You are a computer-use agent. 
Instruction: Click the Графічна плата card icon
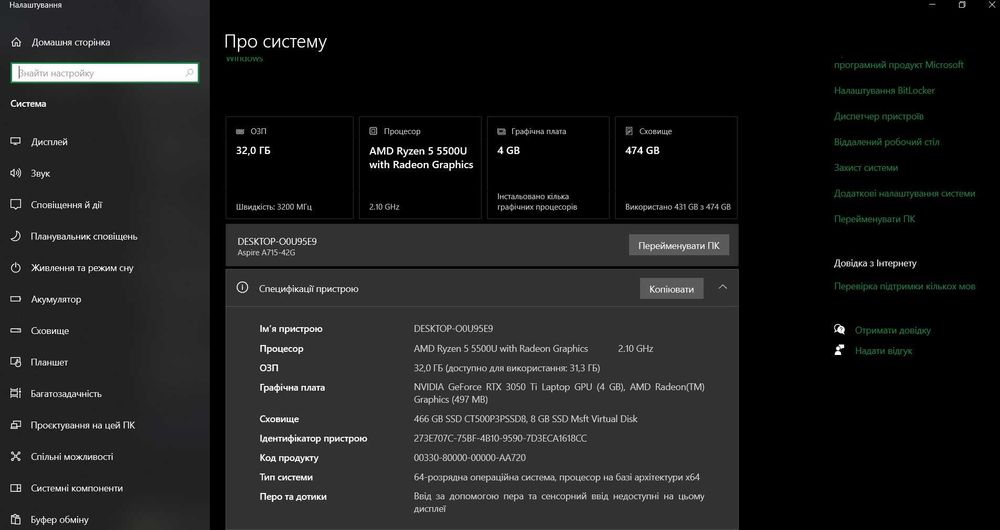click(x=501, y=131)
